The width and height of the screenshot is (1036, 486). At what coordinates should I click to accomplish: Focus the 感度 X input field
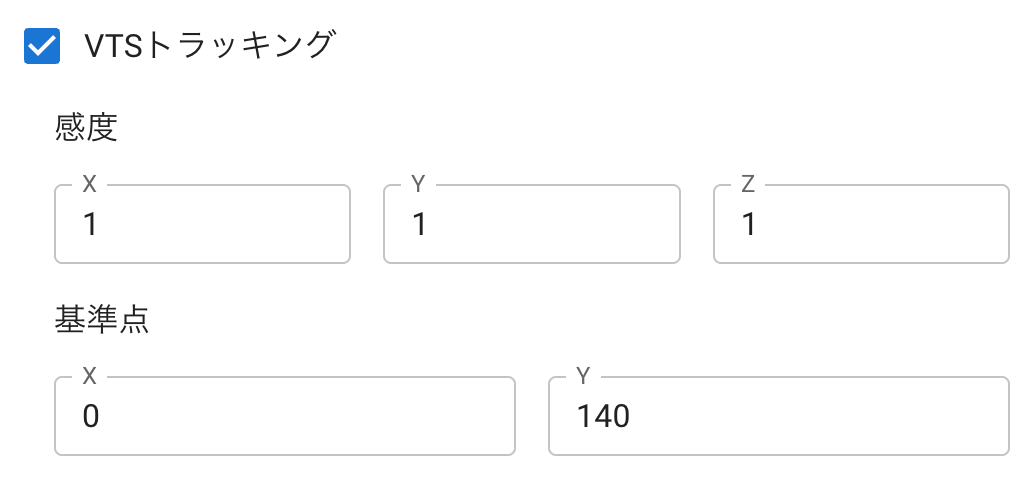(x=202, y=224)
